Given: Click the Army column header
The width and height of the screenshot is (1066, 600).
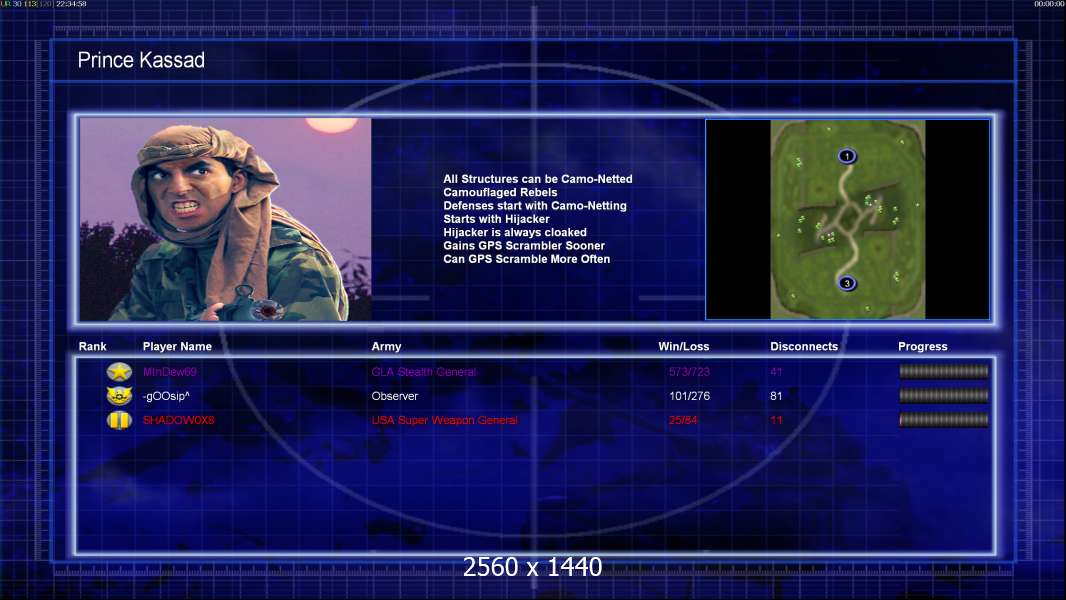Looking at the screenshot, I should (x=386, y=347).
